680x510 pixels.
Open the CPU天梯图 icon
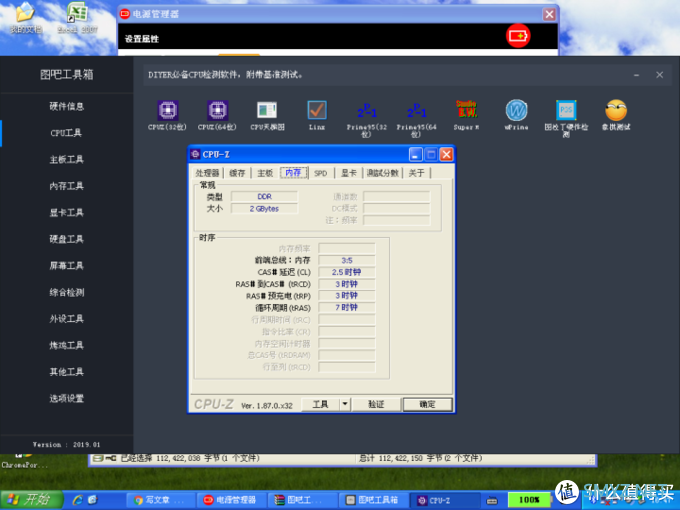[x=267, y=110]
